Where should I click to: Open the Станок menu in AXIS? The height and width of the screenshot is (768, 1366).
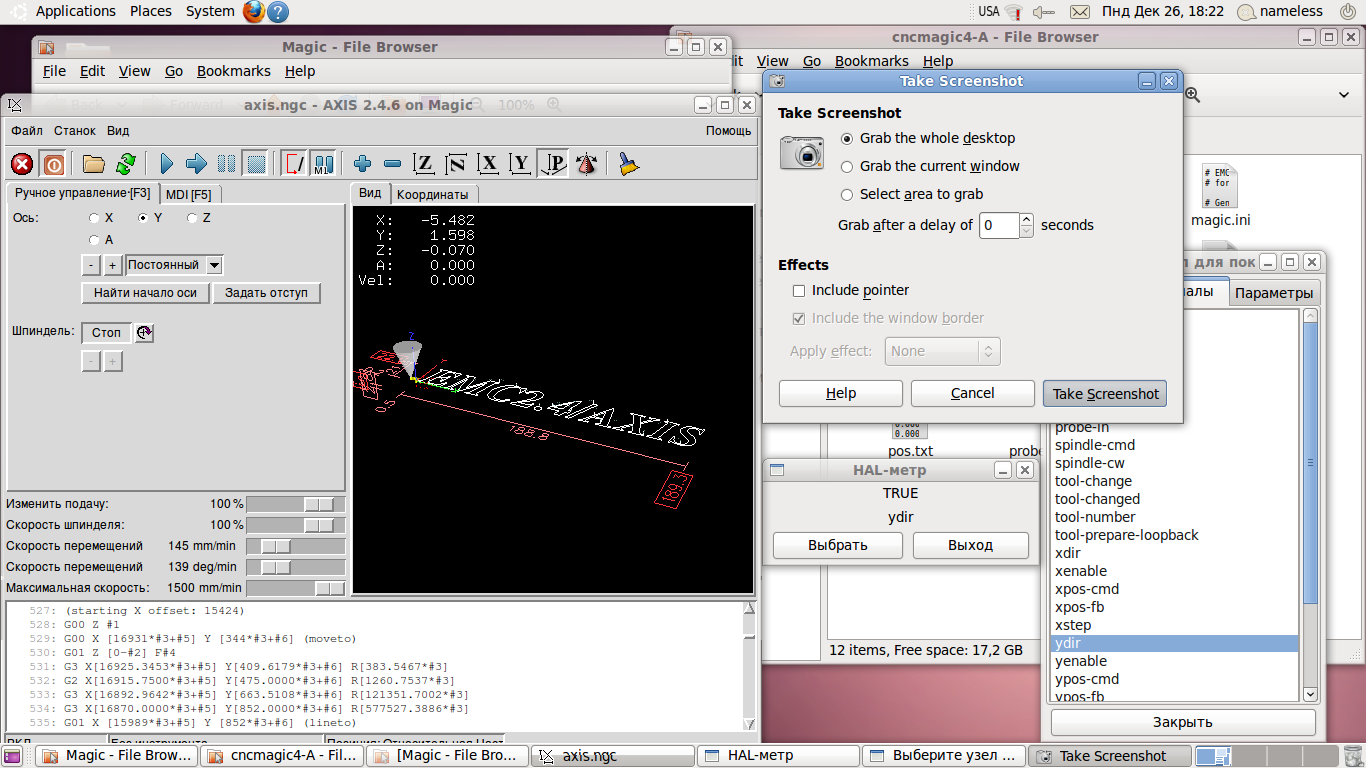coord(75,131)
